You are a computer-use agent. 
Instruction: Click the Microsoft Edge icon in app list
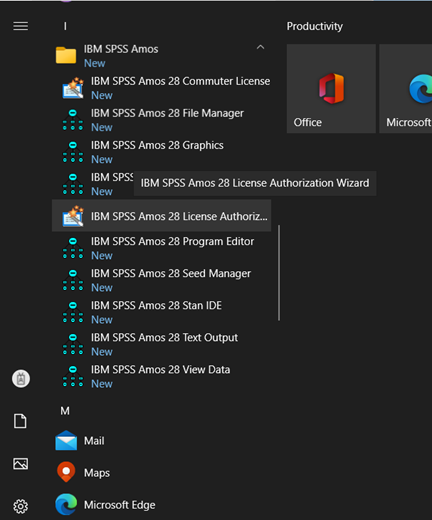pos(66,504)
